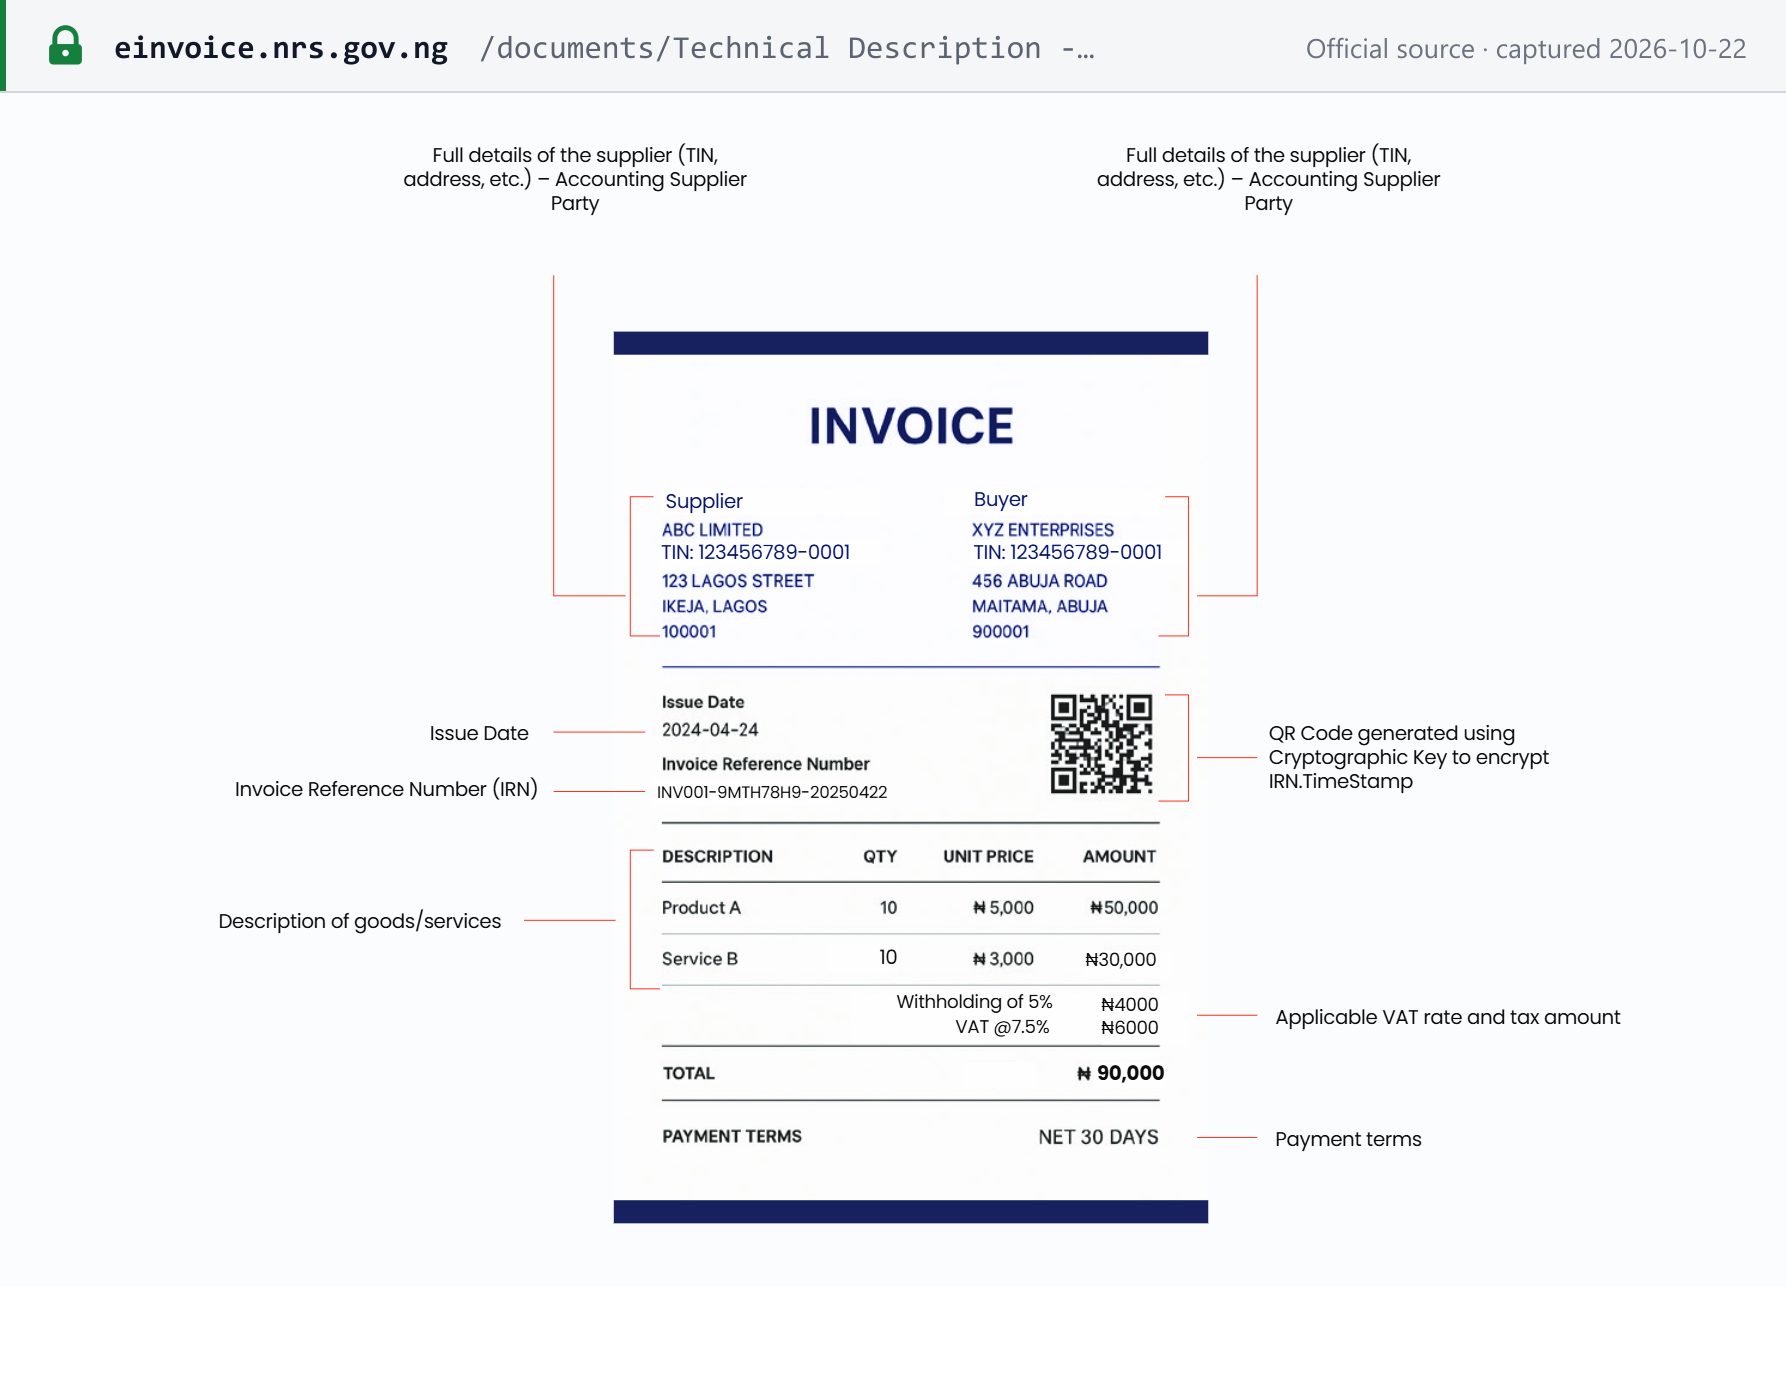Select the Buyer label
The image size is (1786, 1398).
(x=1000, y=499)
